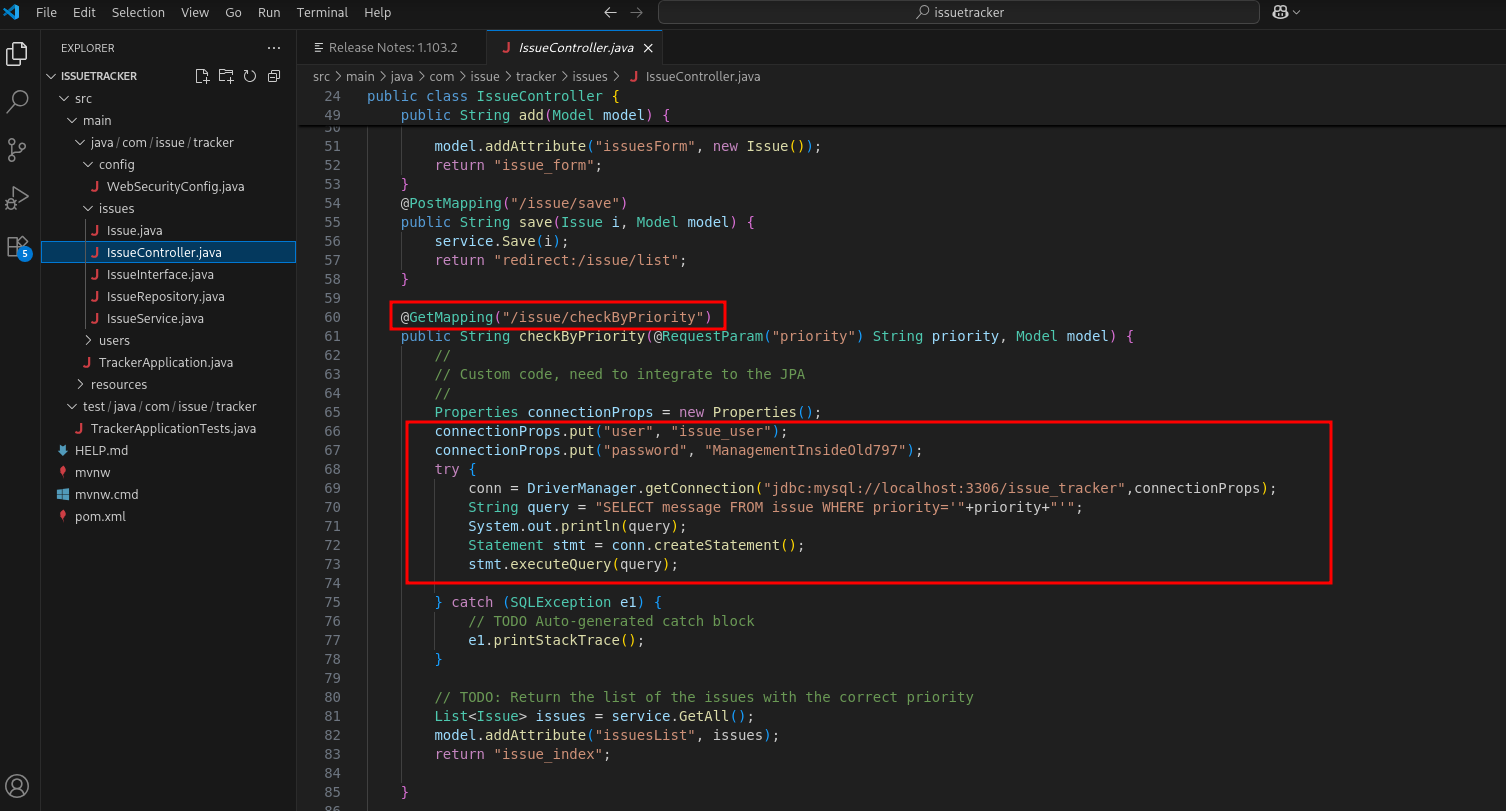Open the Run and Debug view
The image size is (1506, 811).
tap(17, 197)
